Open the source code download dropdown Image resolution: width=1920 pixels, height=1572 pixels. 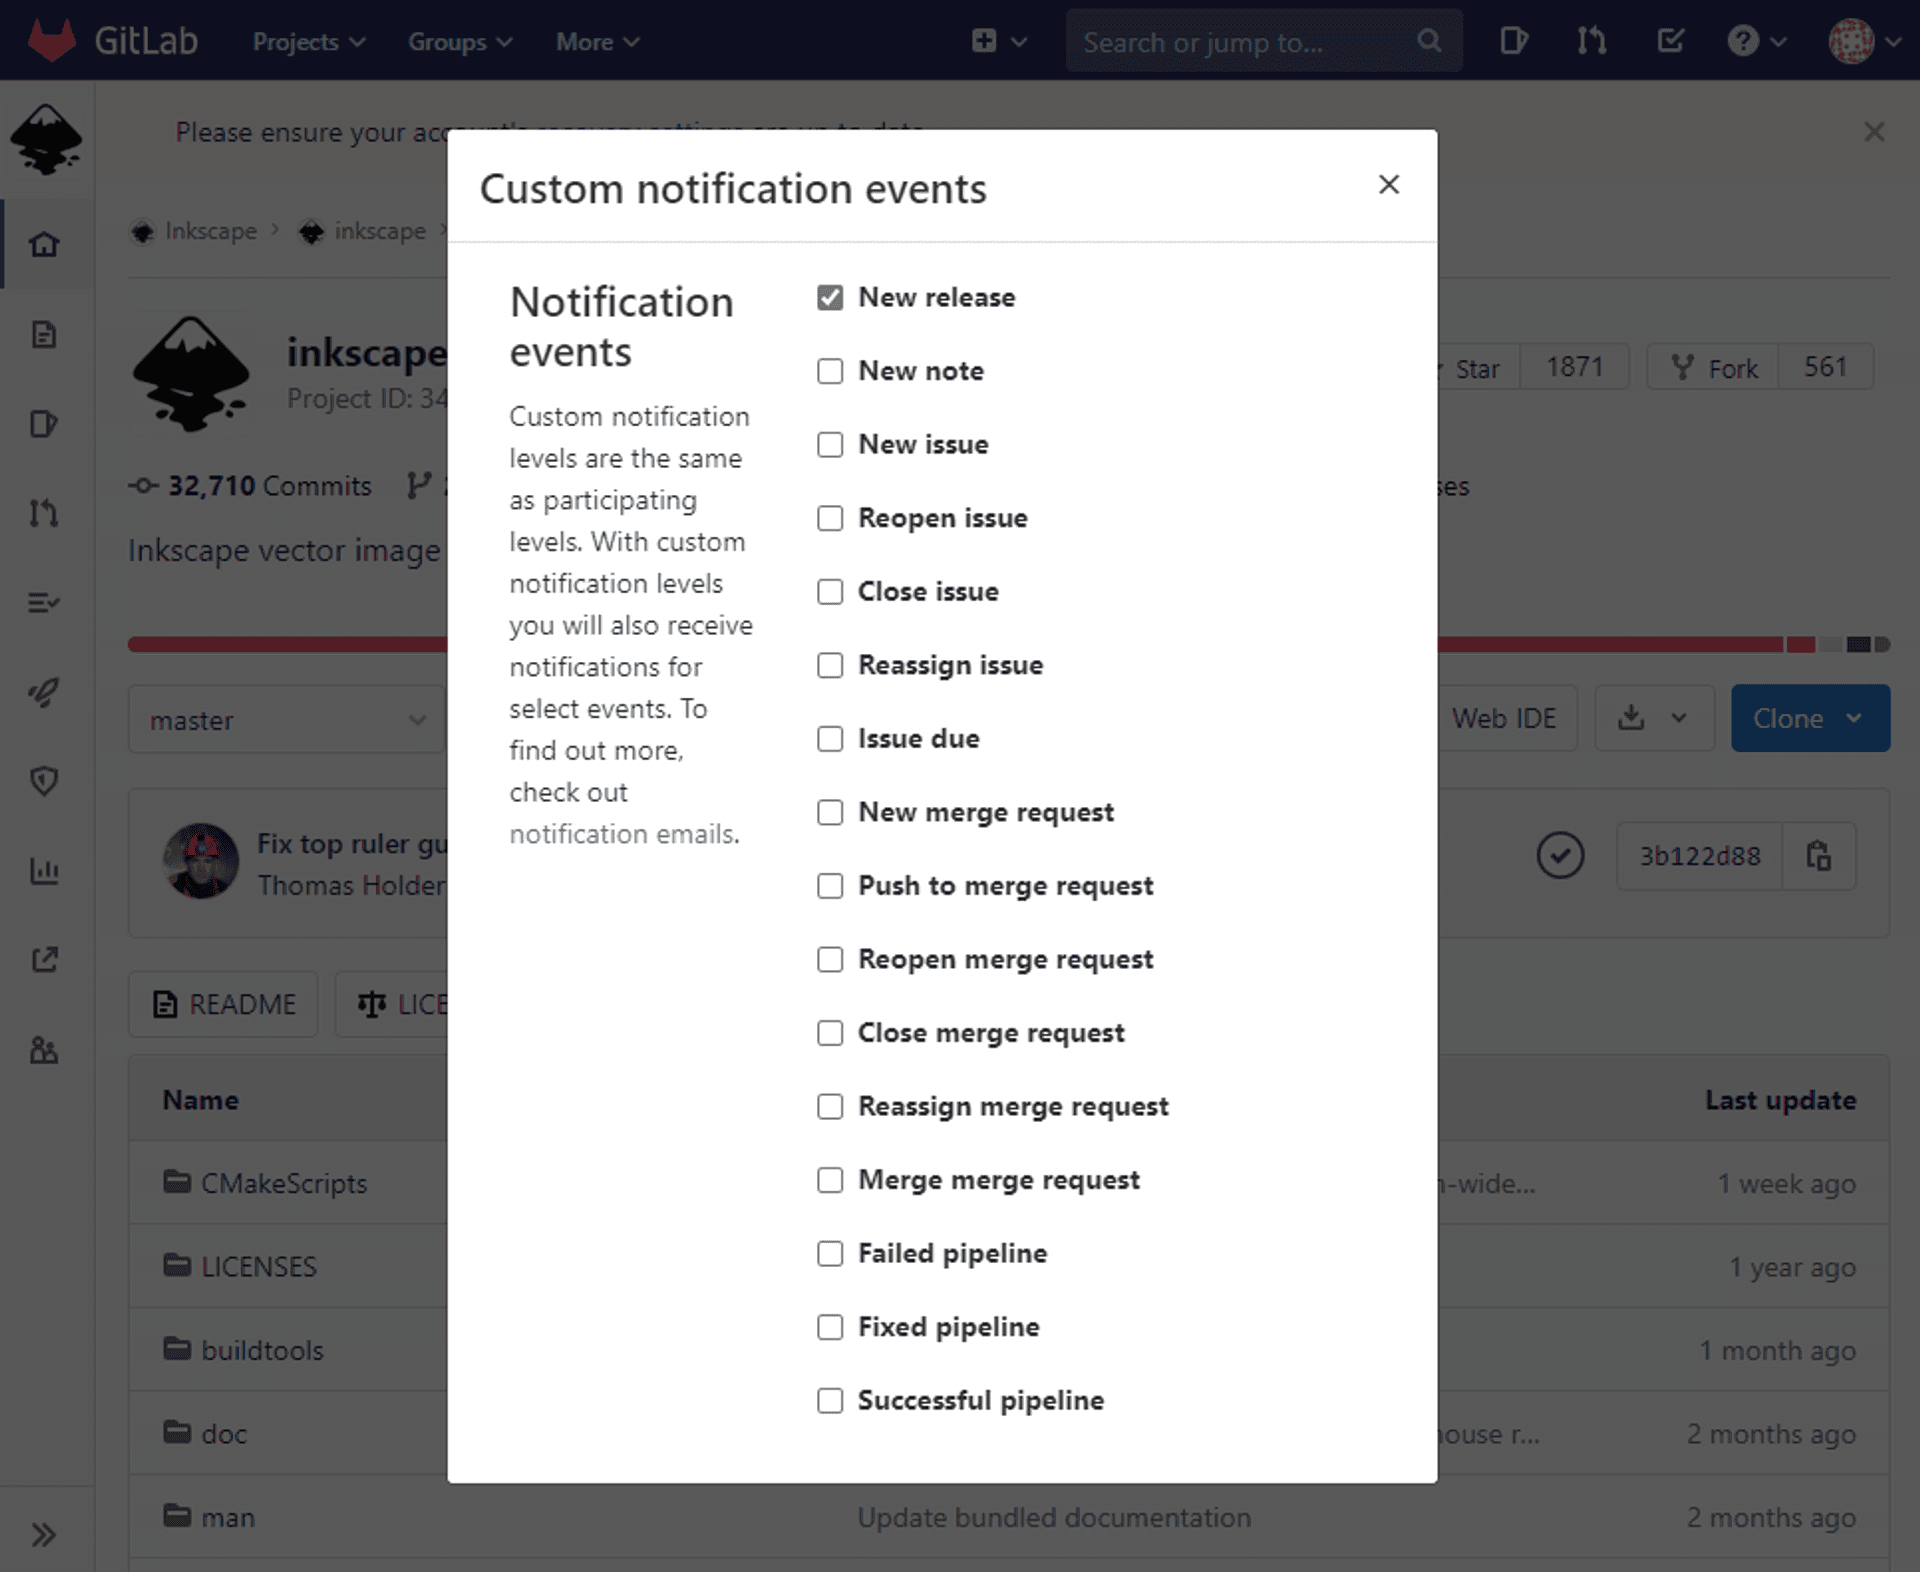pyautogui.click(x=1654, y=717)
